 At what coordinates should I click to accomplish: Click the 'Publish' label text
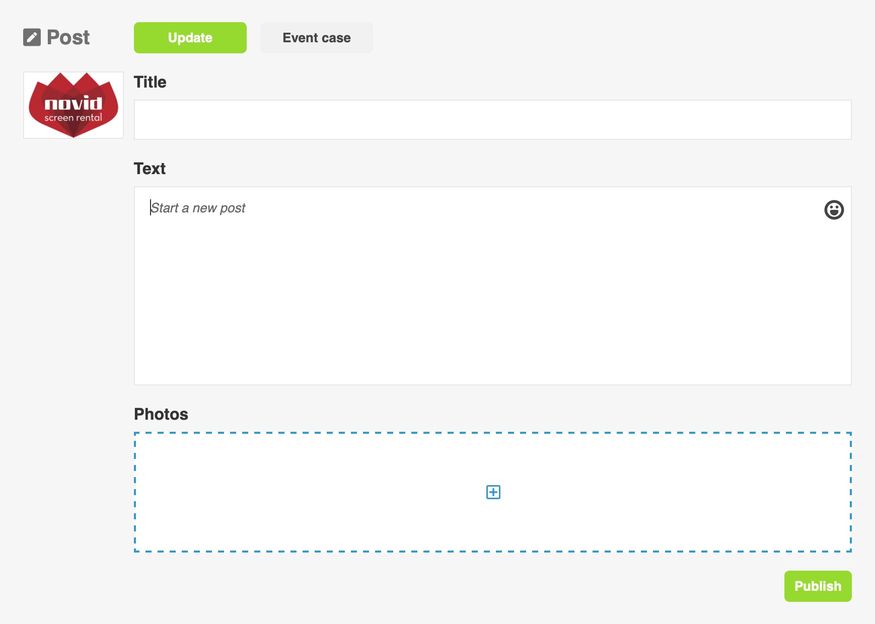coord(818,586)
